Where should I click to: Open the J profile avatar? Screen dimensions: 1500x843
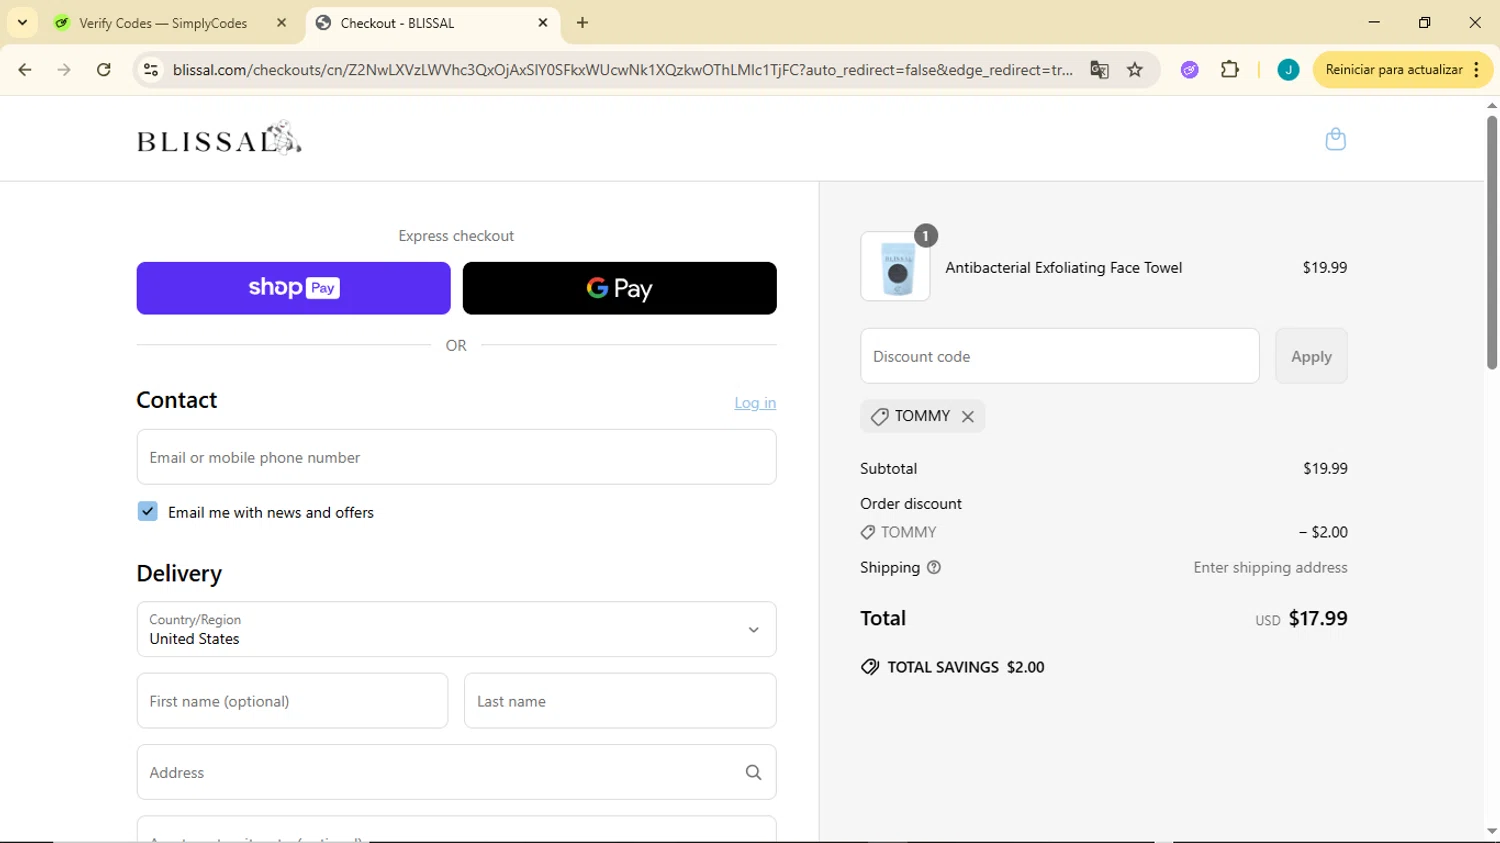coord(1288,70)
